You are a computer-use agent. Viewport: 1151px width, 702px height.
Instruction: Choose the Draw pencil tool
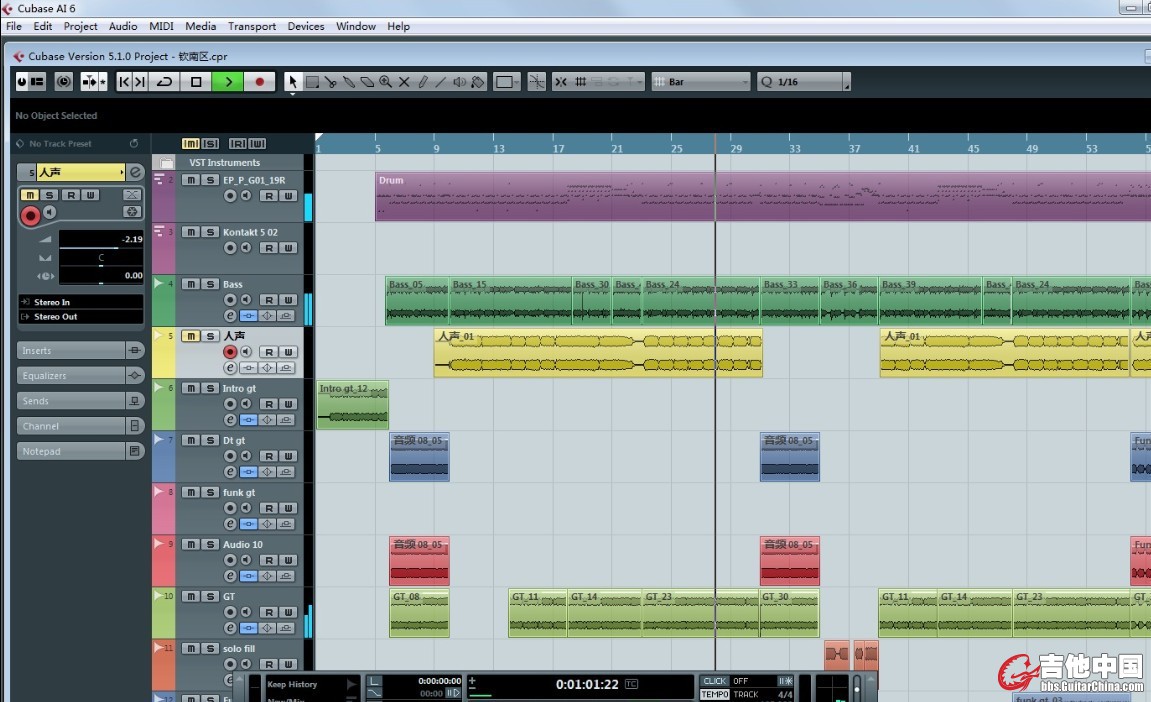click(x=422, y=82)
